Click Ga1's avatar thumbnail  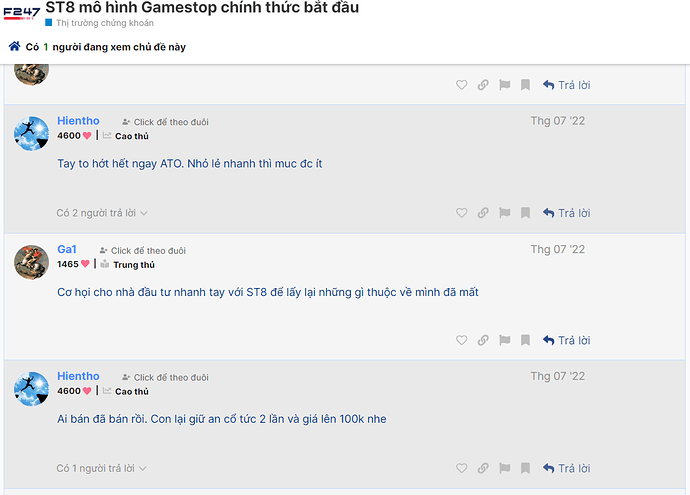[x=31, y=262]
